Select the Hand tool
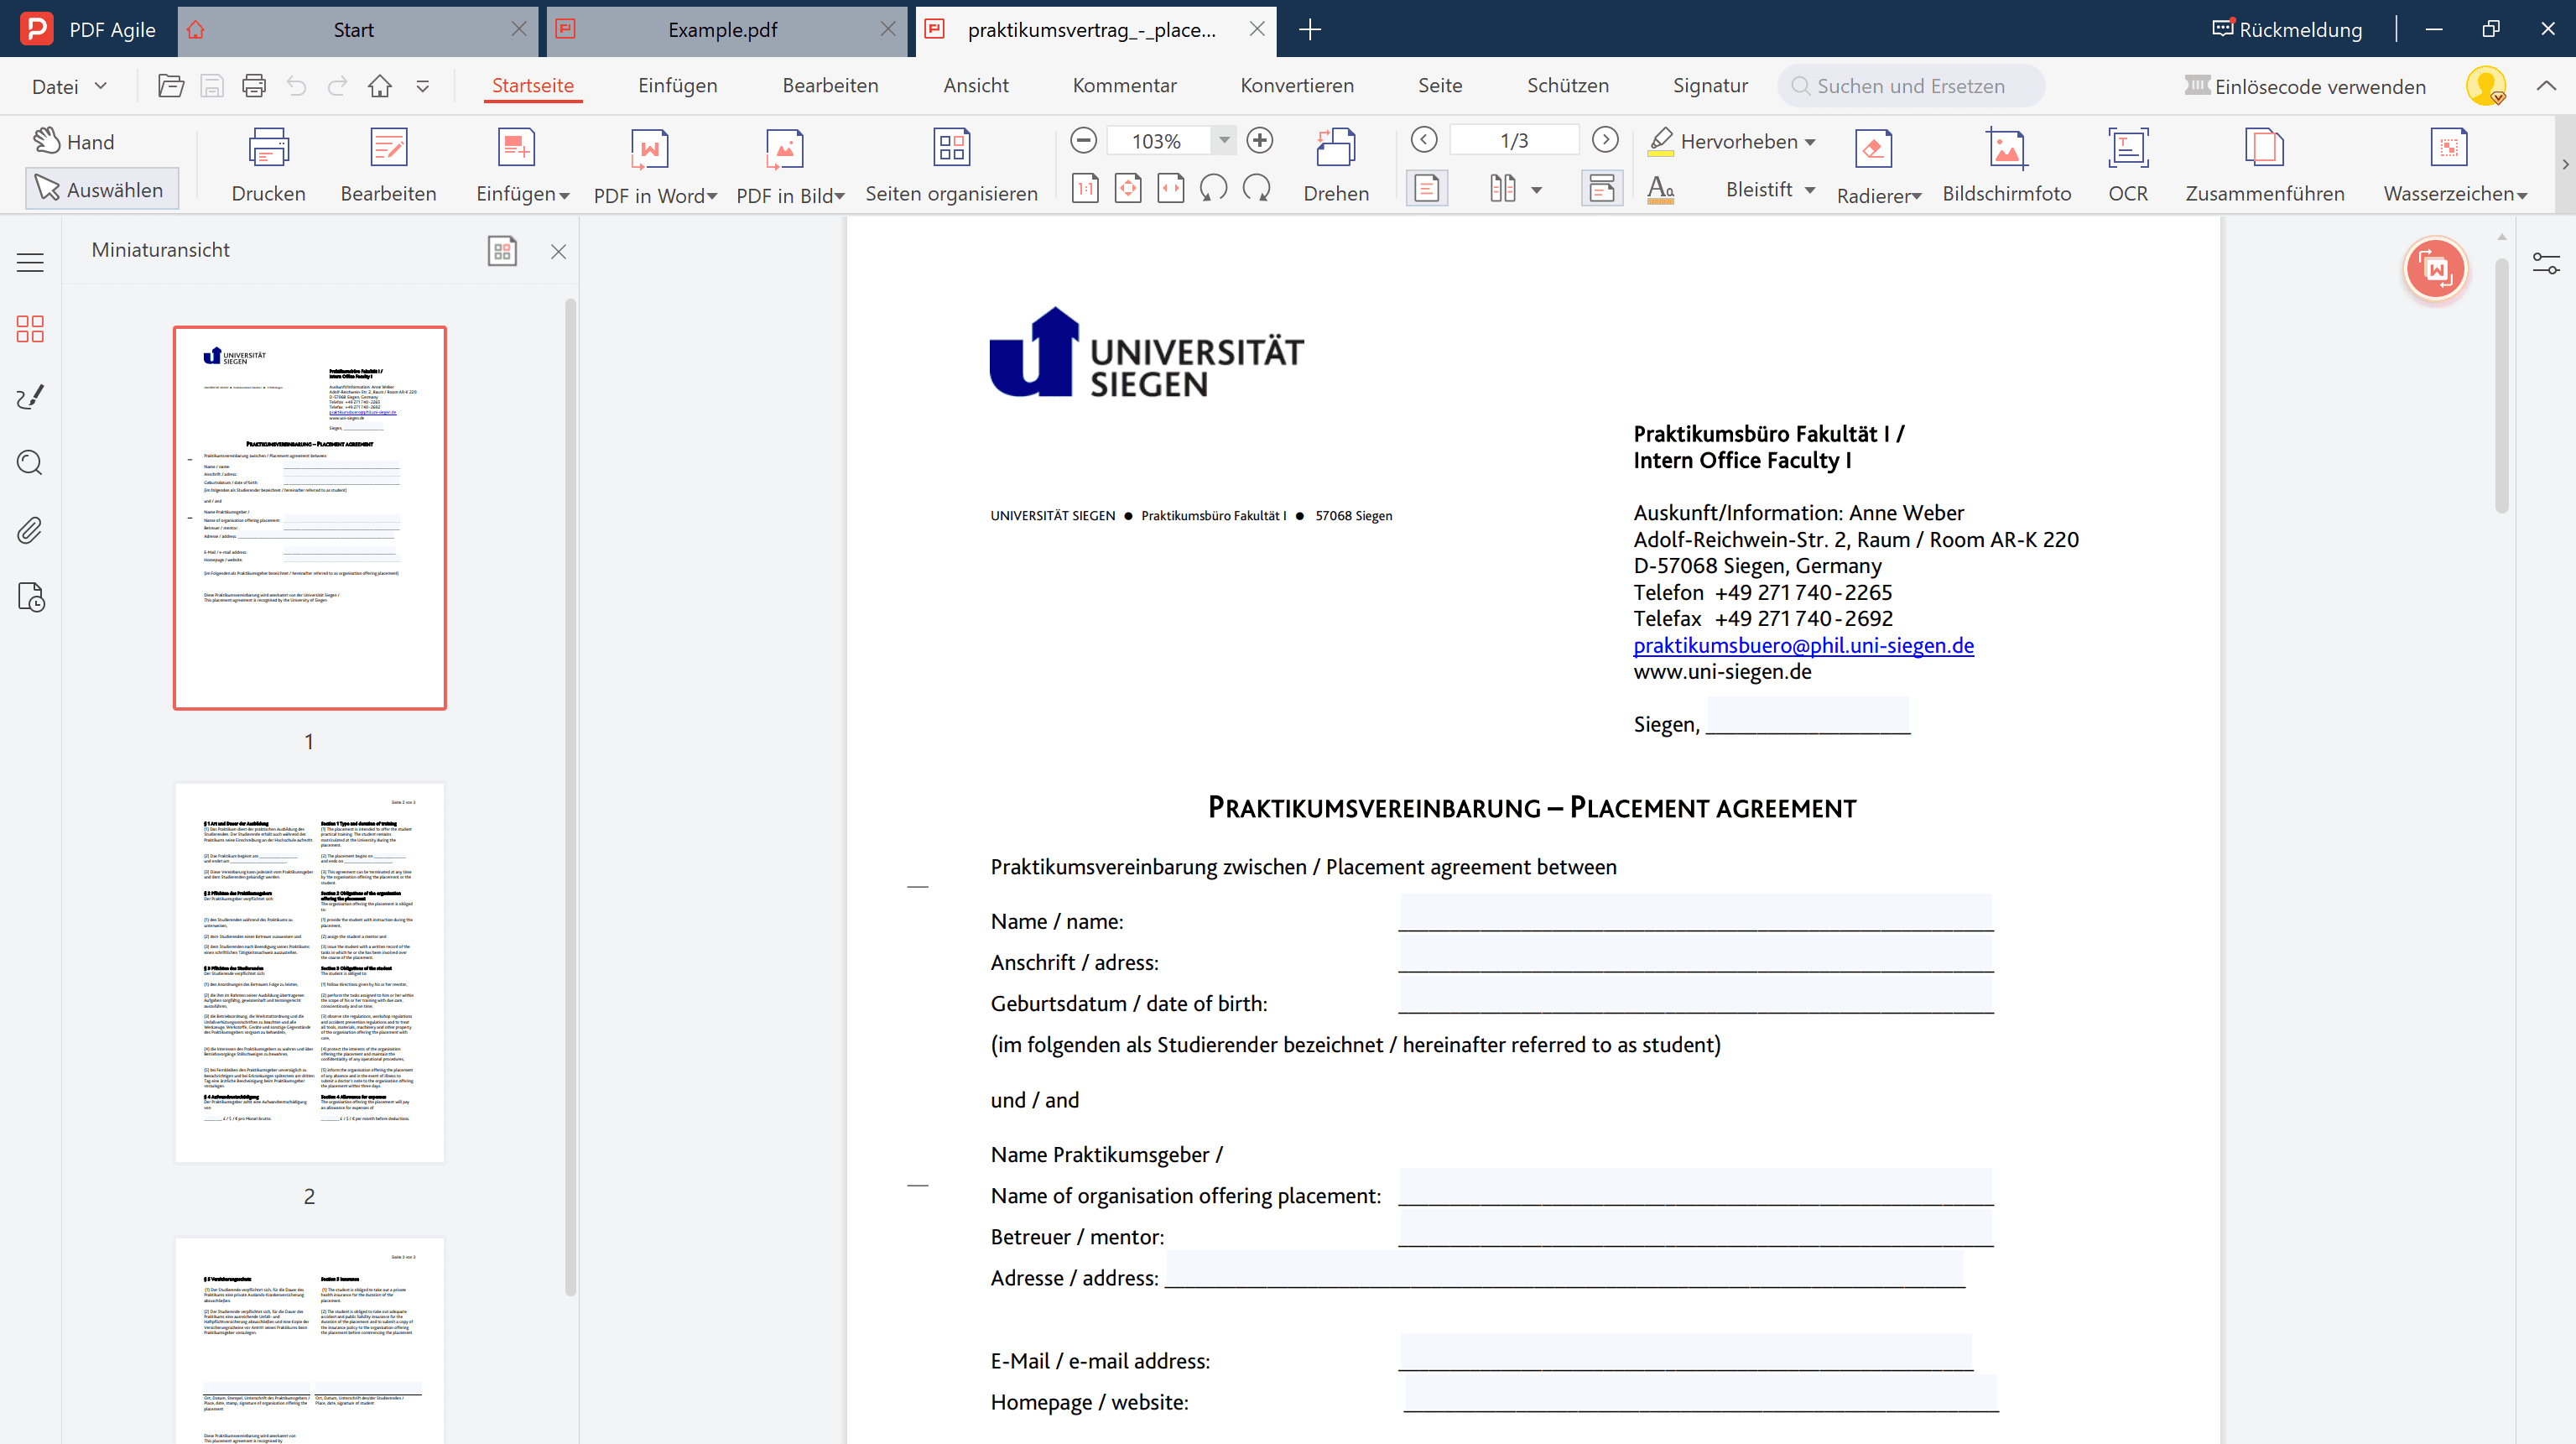Screen dimensions: 2576x1444 coord(73,141)
